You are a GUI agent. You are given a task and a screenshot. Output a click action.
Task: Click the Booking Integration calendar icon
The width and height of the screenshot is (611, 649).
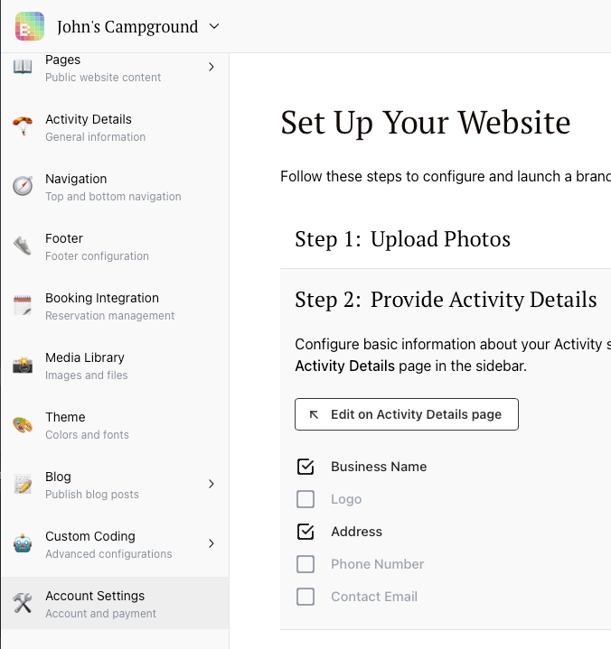(22, 306)
